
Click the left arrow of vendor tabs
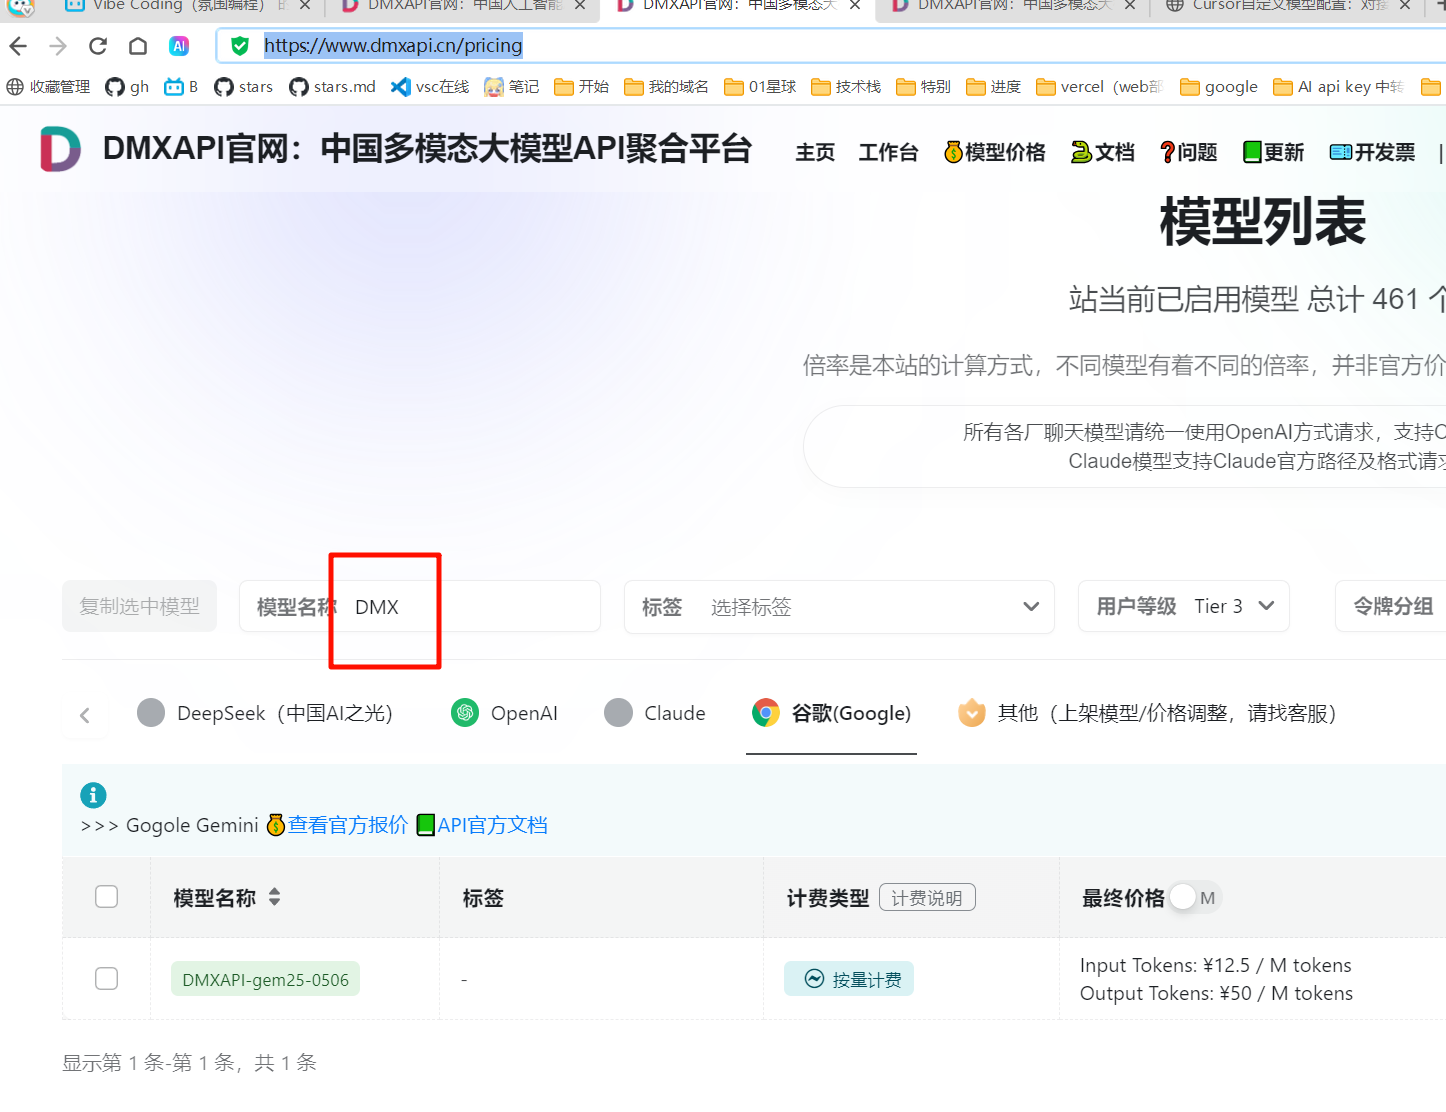coord(85,714)
